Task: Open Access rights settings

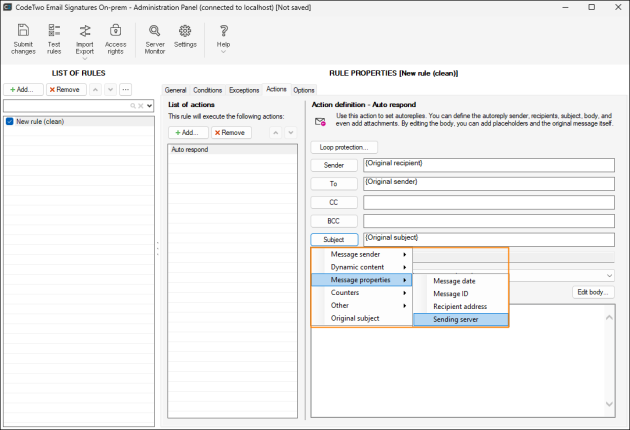Action: tap(116, 38)
